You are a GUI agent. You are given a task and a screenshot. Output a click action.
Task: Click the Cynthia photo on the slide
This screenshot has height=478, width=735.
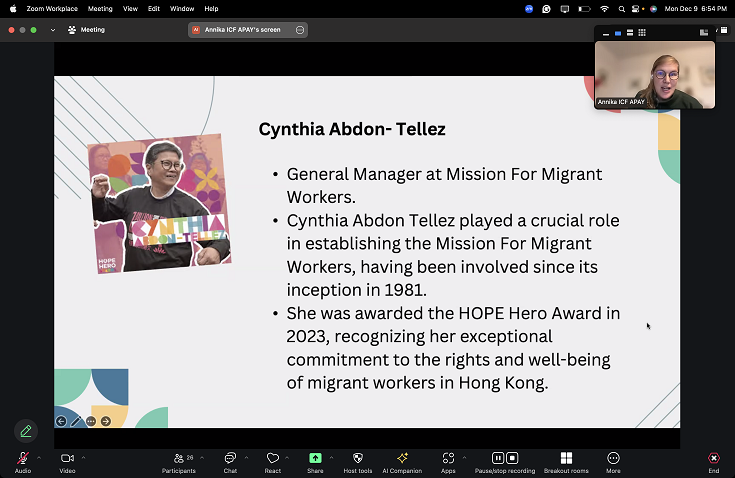159,204
